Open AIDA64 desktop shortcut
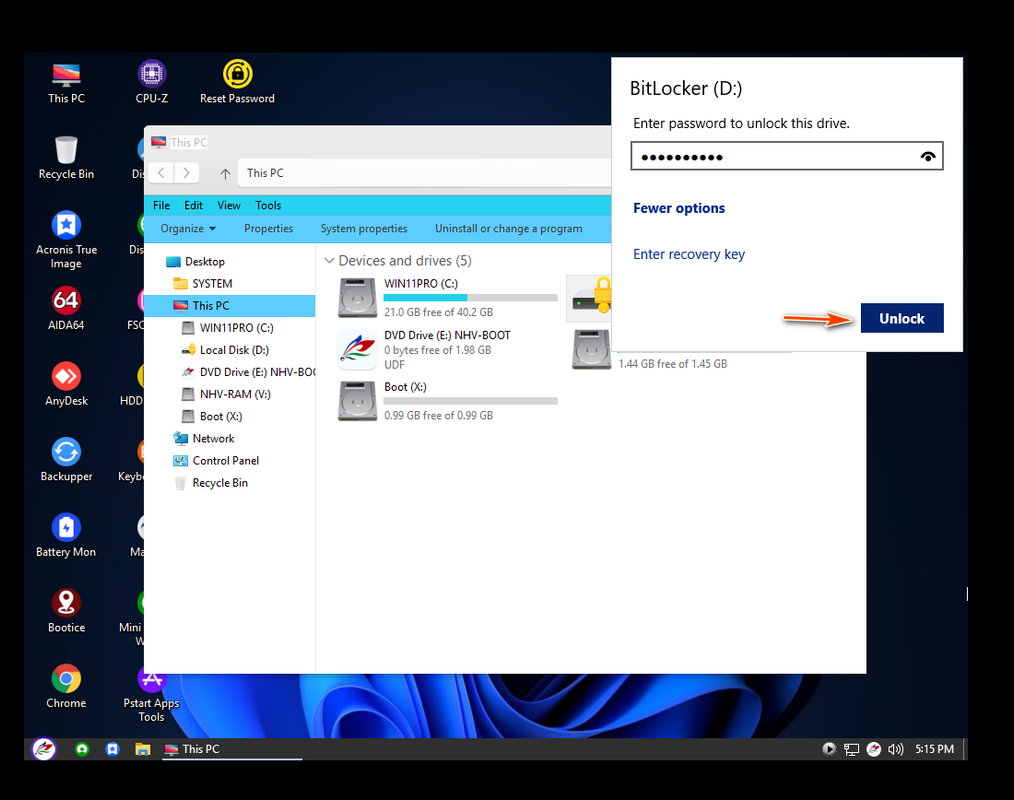 pos(66,309)
